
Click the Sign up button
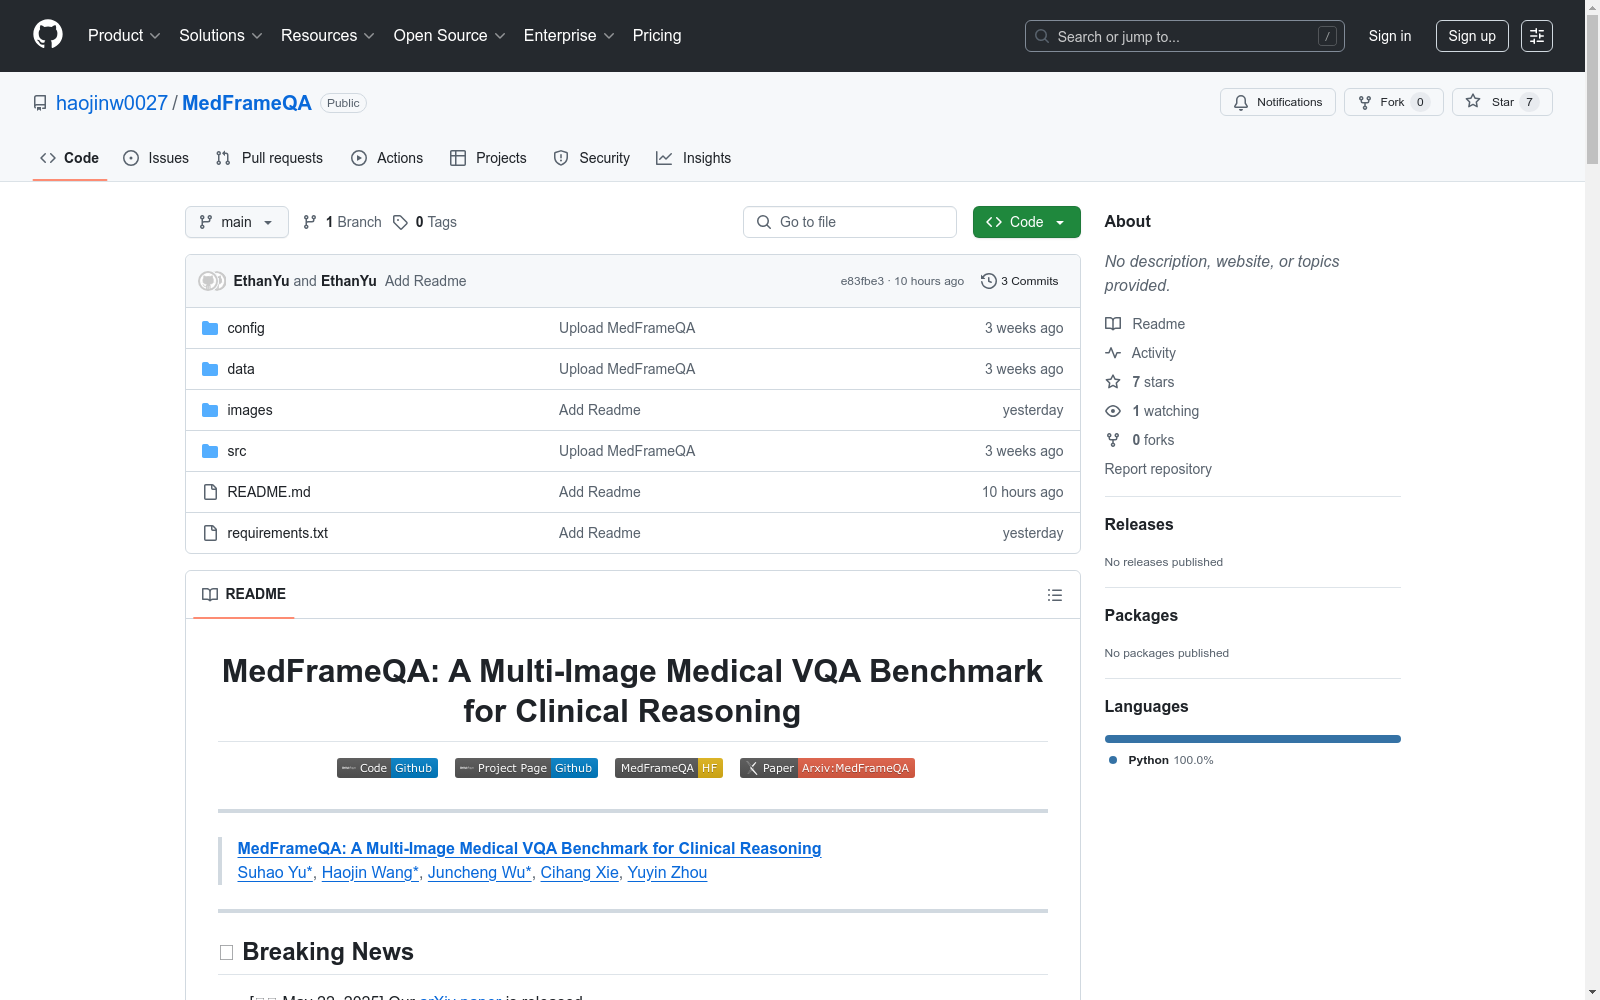(1472, 36)
